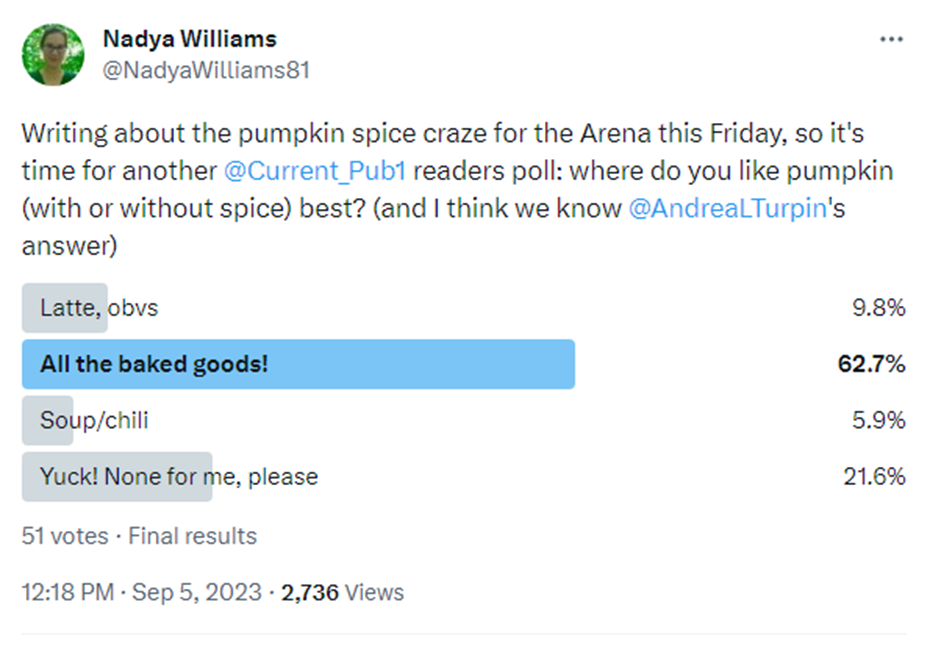
Task: Open the @NadyaWilliams81 handle
Action: (206, 70)
